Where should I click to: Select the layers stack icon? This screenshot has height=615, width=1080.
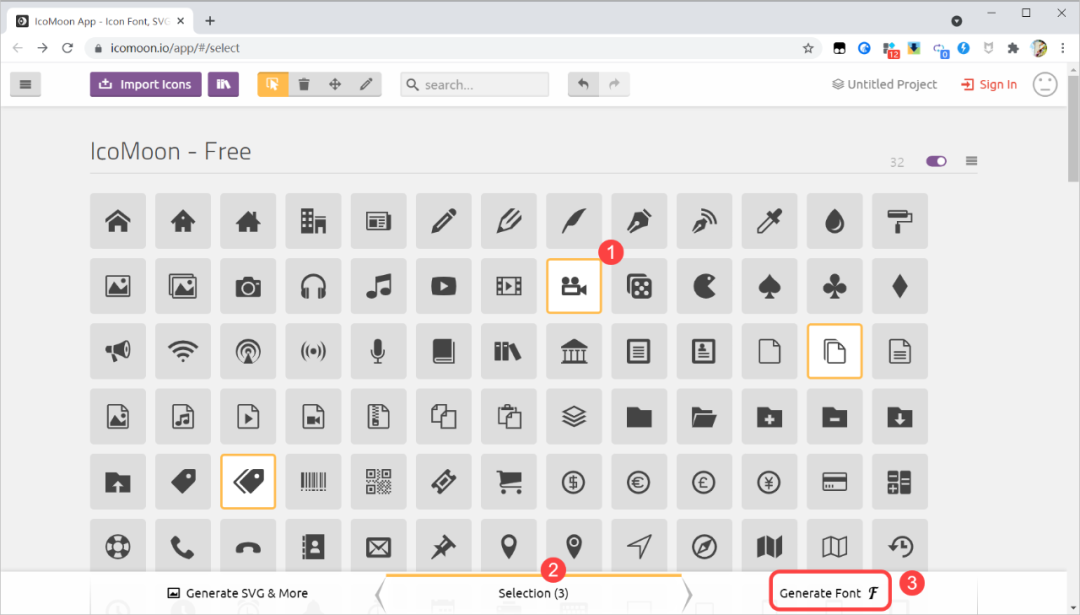coord(574,416)
